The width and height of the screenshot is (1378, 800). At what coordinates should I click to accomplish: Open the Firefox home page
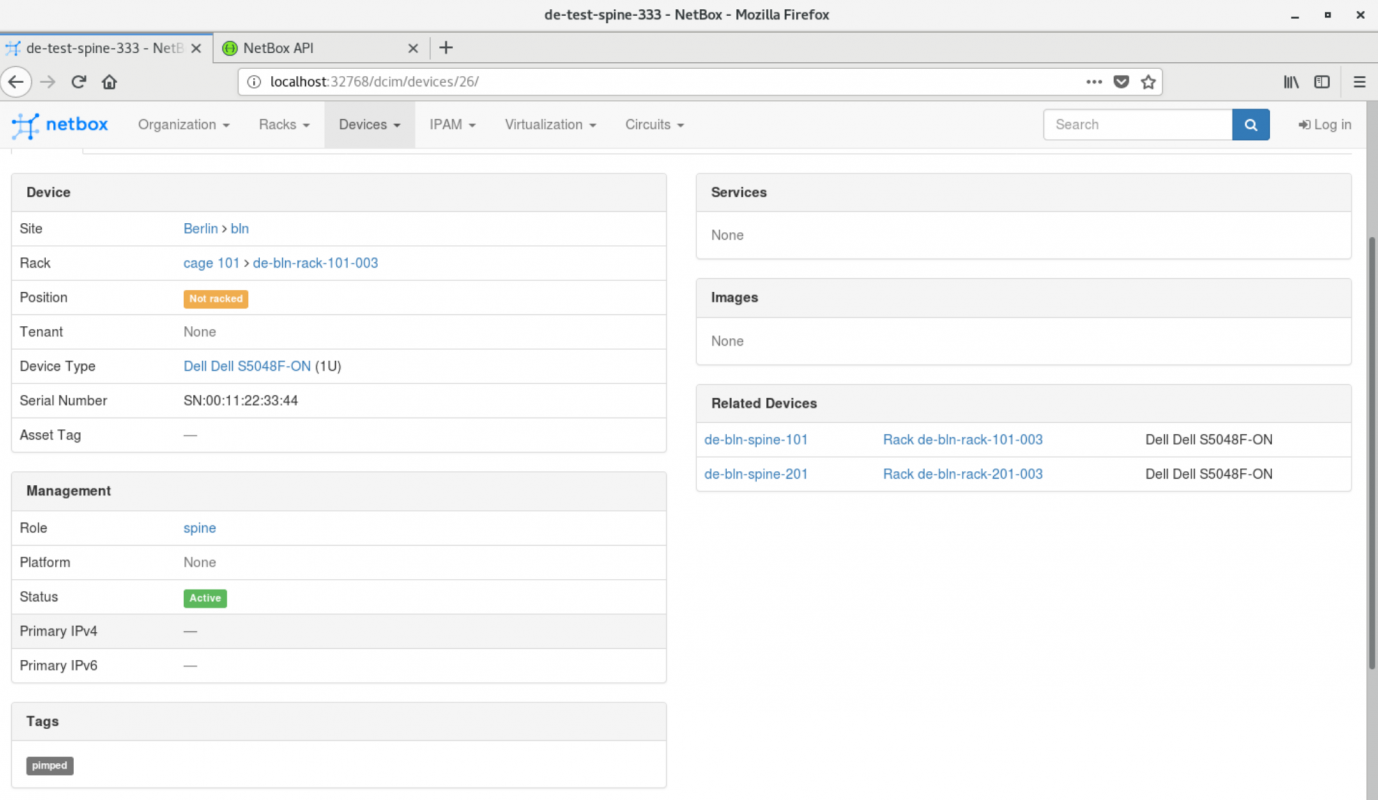[108, 81]
